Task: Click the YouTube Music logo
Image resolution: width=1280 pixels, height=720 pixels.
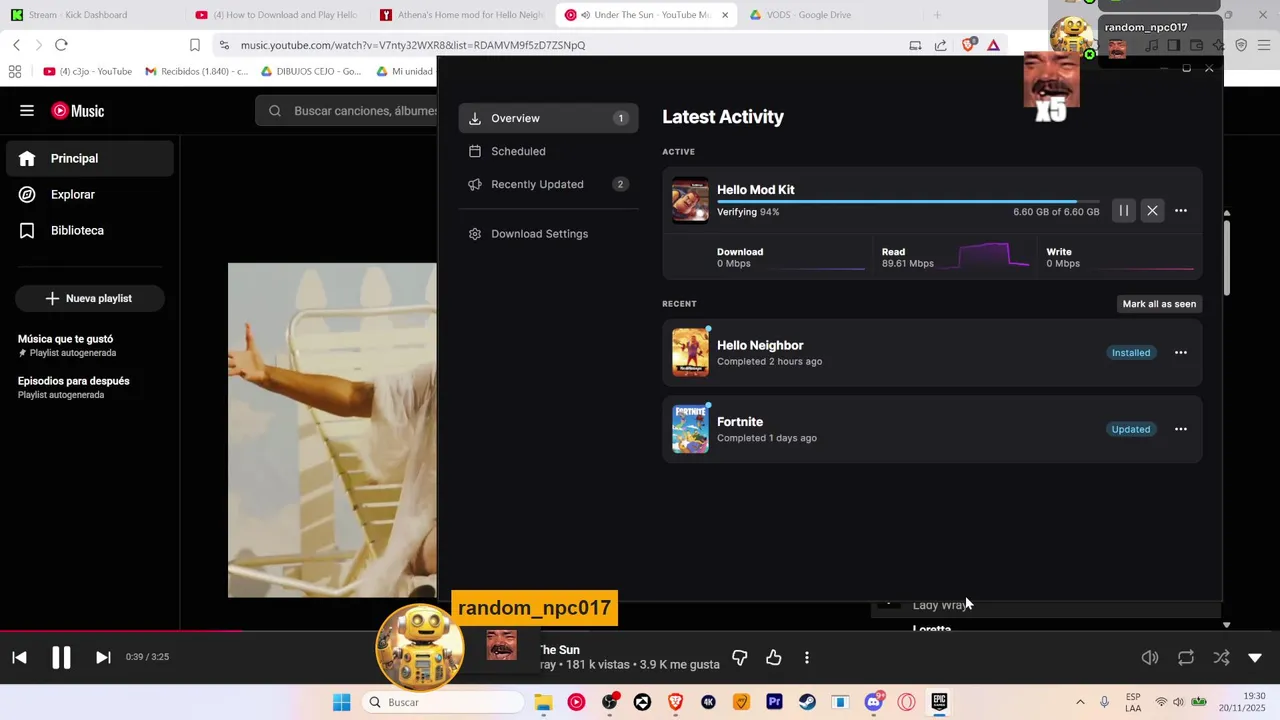Action: [78, 111]
